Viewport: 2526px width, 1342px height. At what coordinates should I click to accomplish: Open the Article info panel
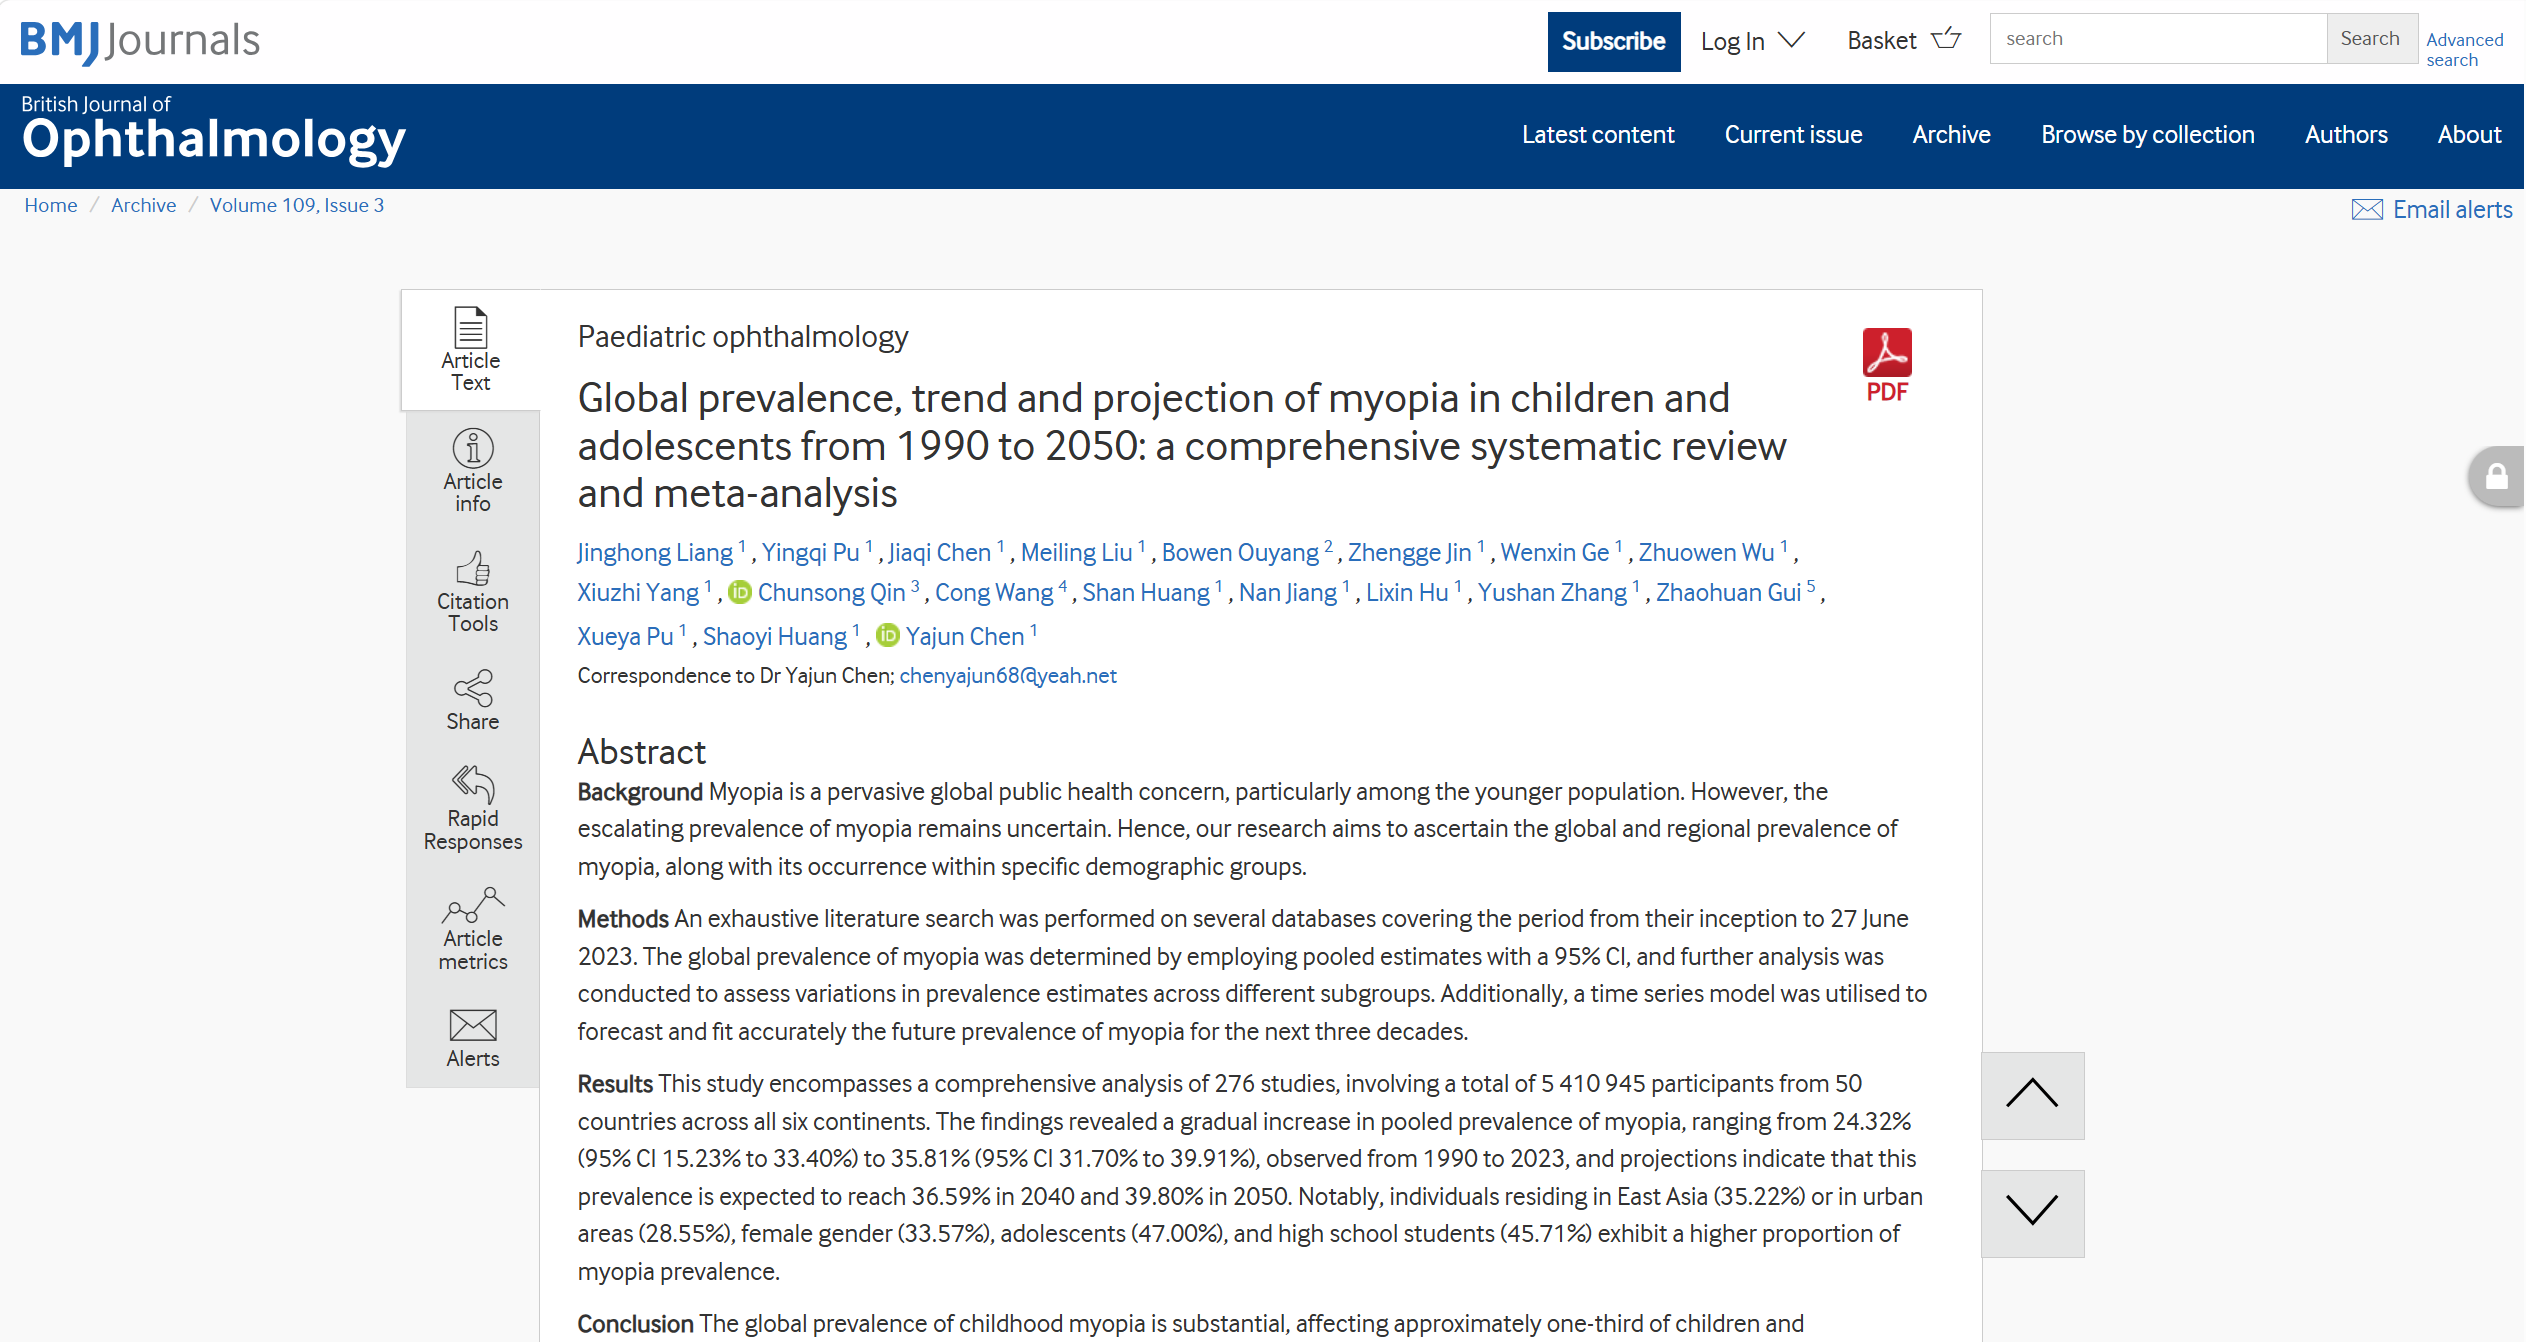coord(473,471)
